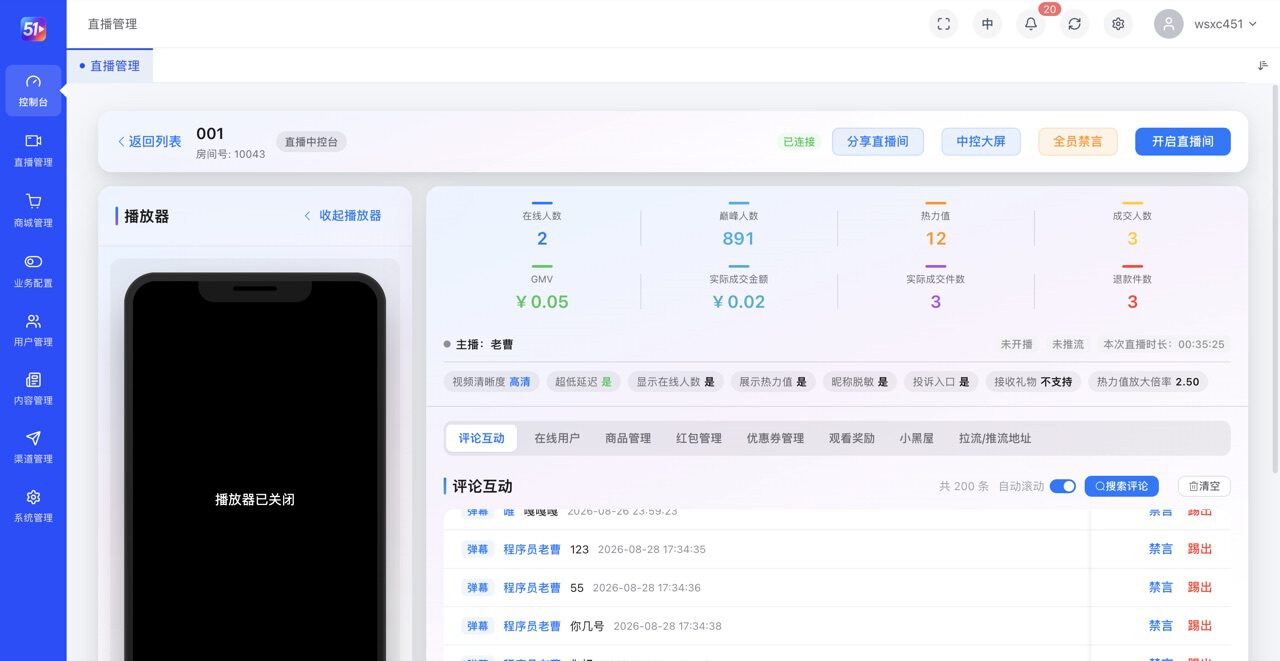
Task: Click the 接收礼物 不支持 tag
Action: coord(1033,382)
